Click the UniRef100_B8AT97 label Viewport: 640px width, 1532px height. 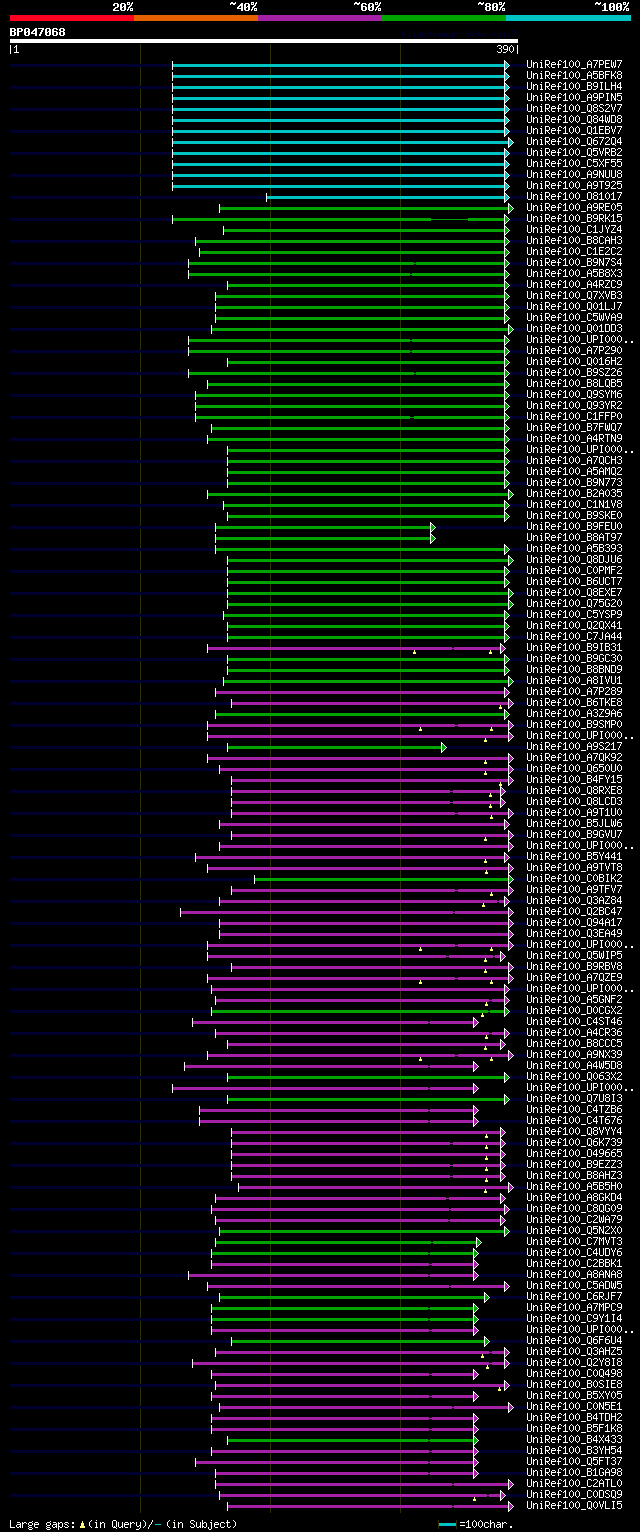pyautogui.click(x=574, y=537)
